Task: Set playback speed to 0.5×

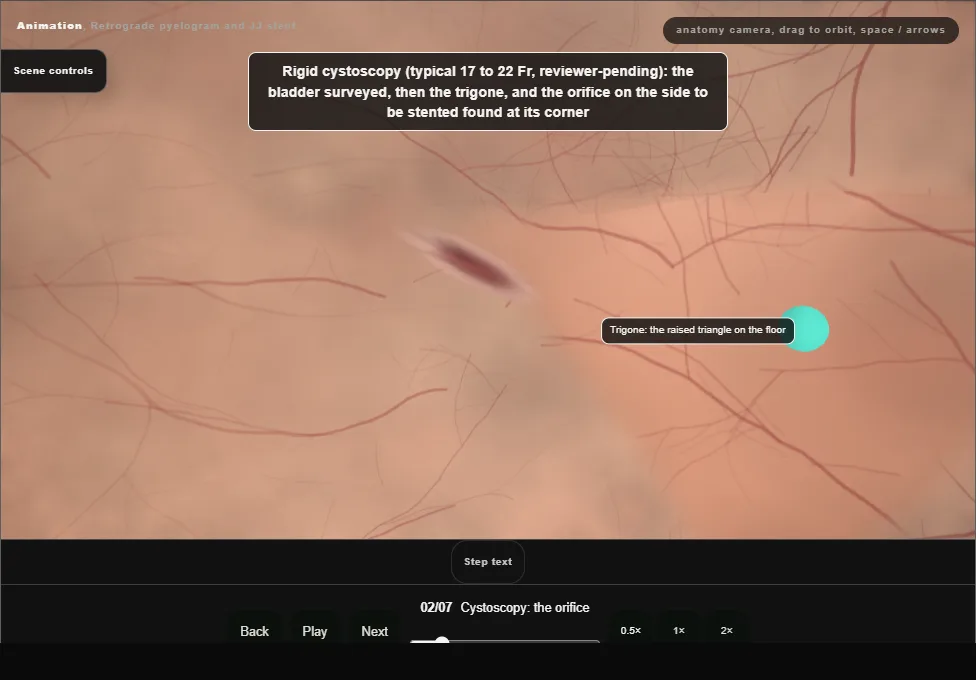Action: click(x=631, y=631)
